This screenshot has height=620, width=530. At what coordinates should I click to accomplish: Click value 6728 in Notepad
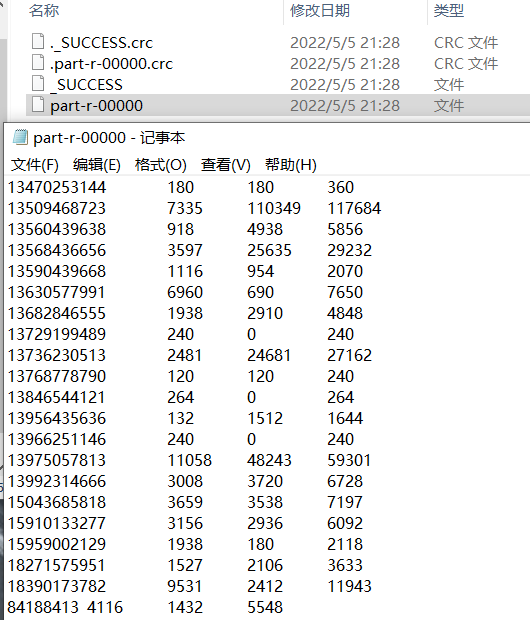[x=345, y=481]
